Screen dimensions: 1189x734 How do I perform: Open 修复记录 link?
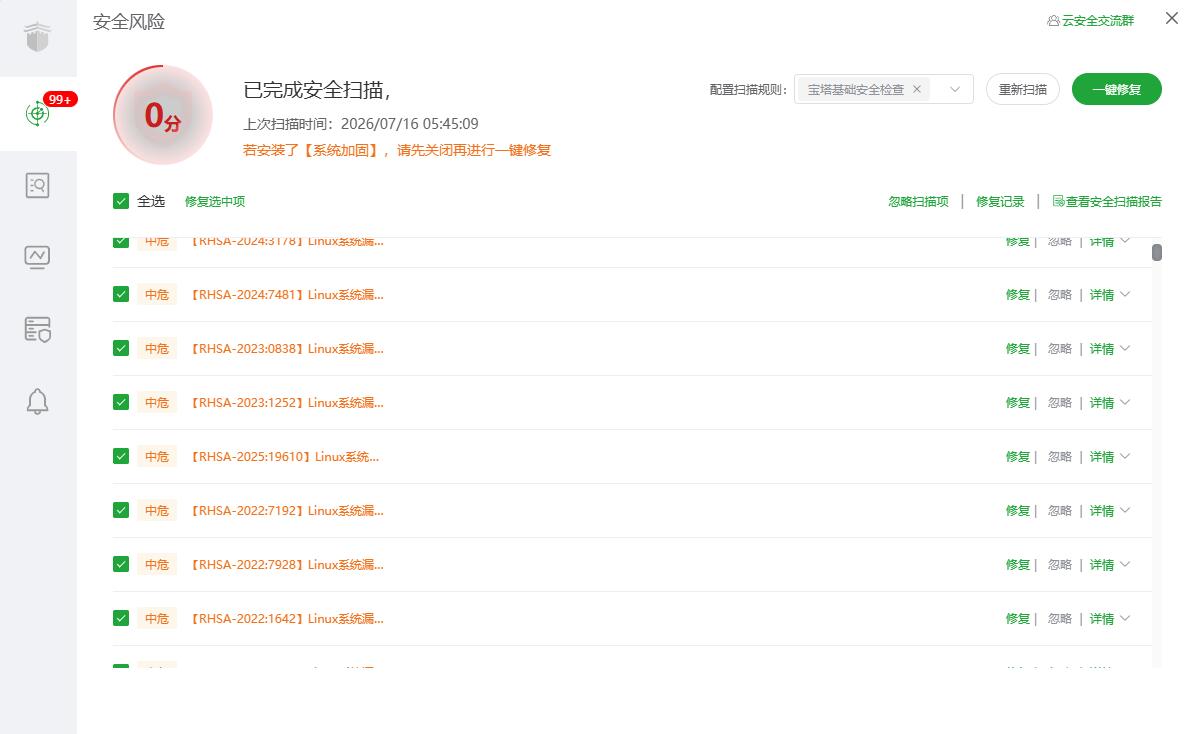(x=999, y=202)
